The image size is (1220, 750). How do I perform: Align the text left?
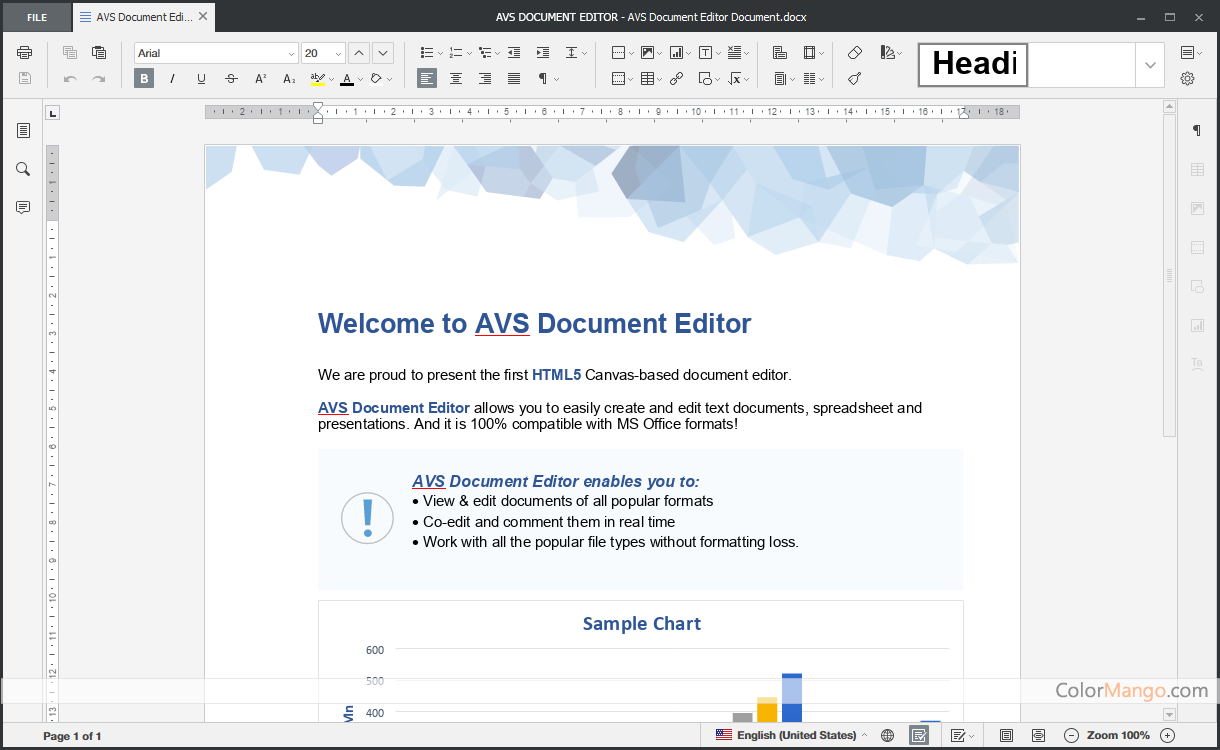tap(427, 78)
